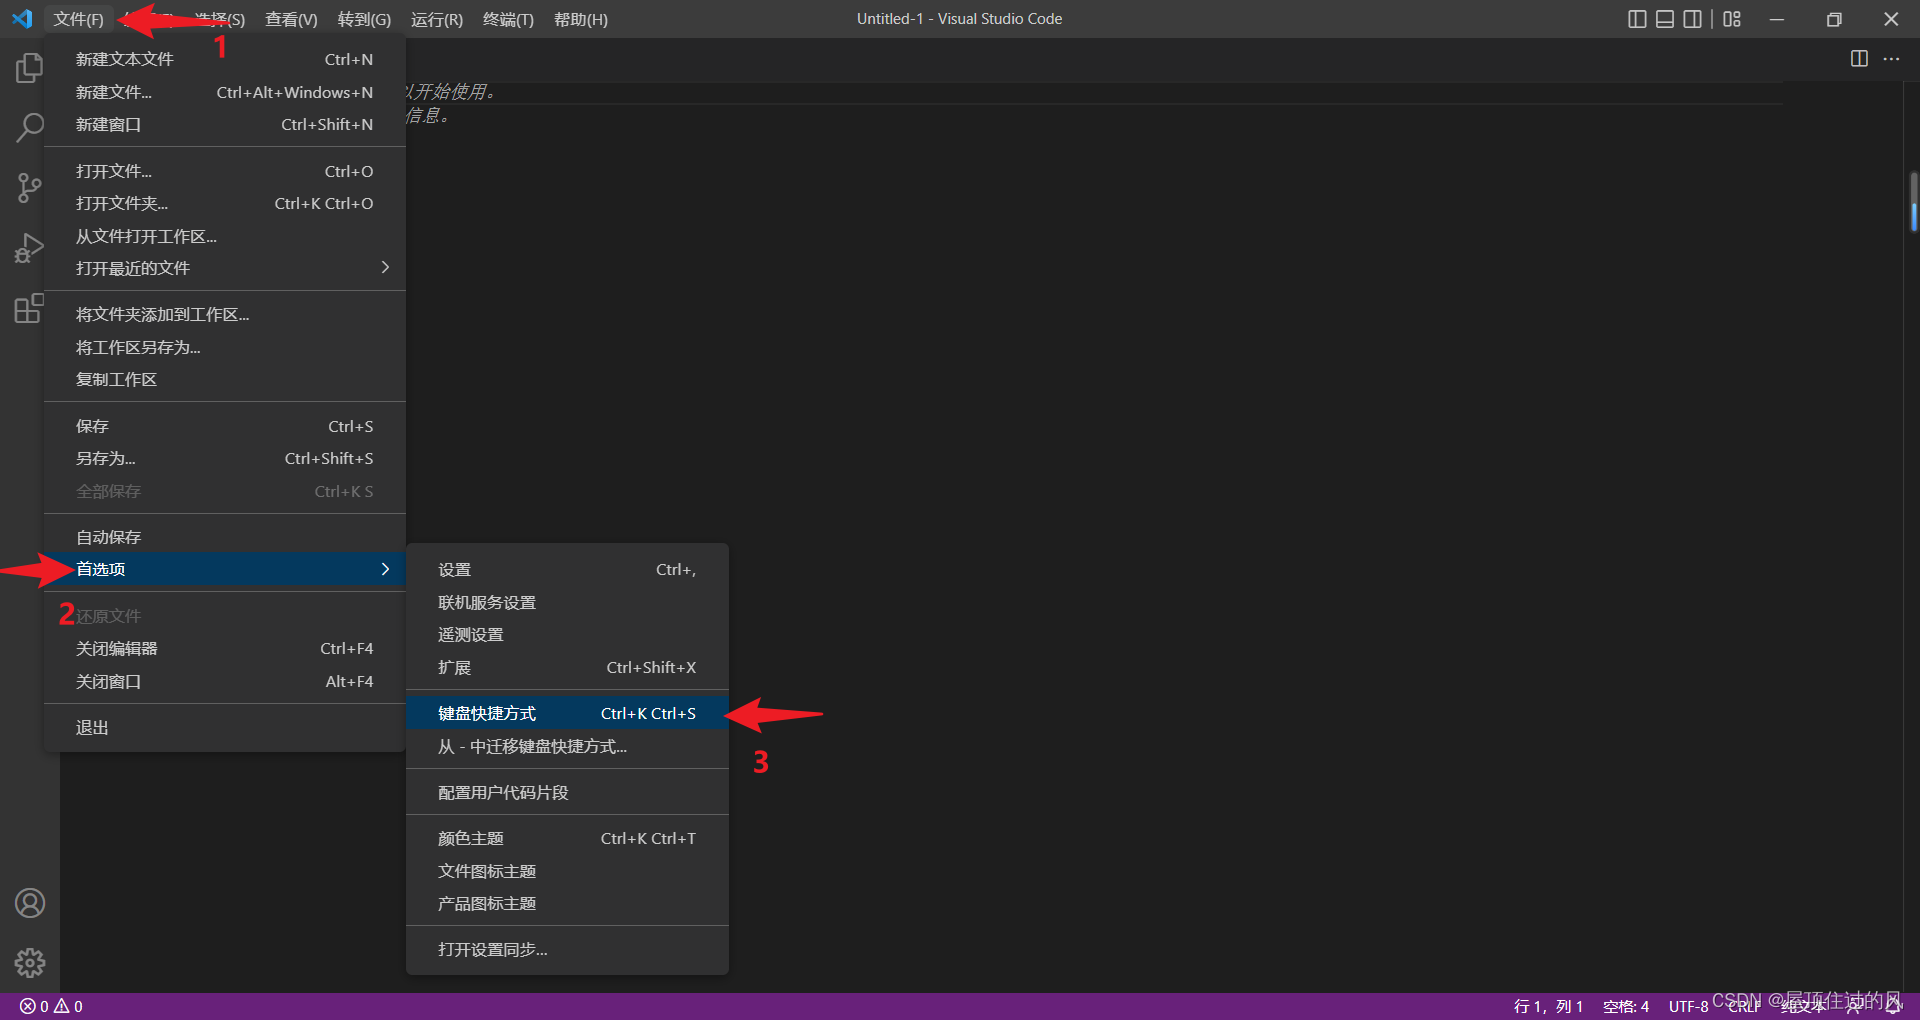Toggle primary side bar layout icon

coord(1637,19)
